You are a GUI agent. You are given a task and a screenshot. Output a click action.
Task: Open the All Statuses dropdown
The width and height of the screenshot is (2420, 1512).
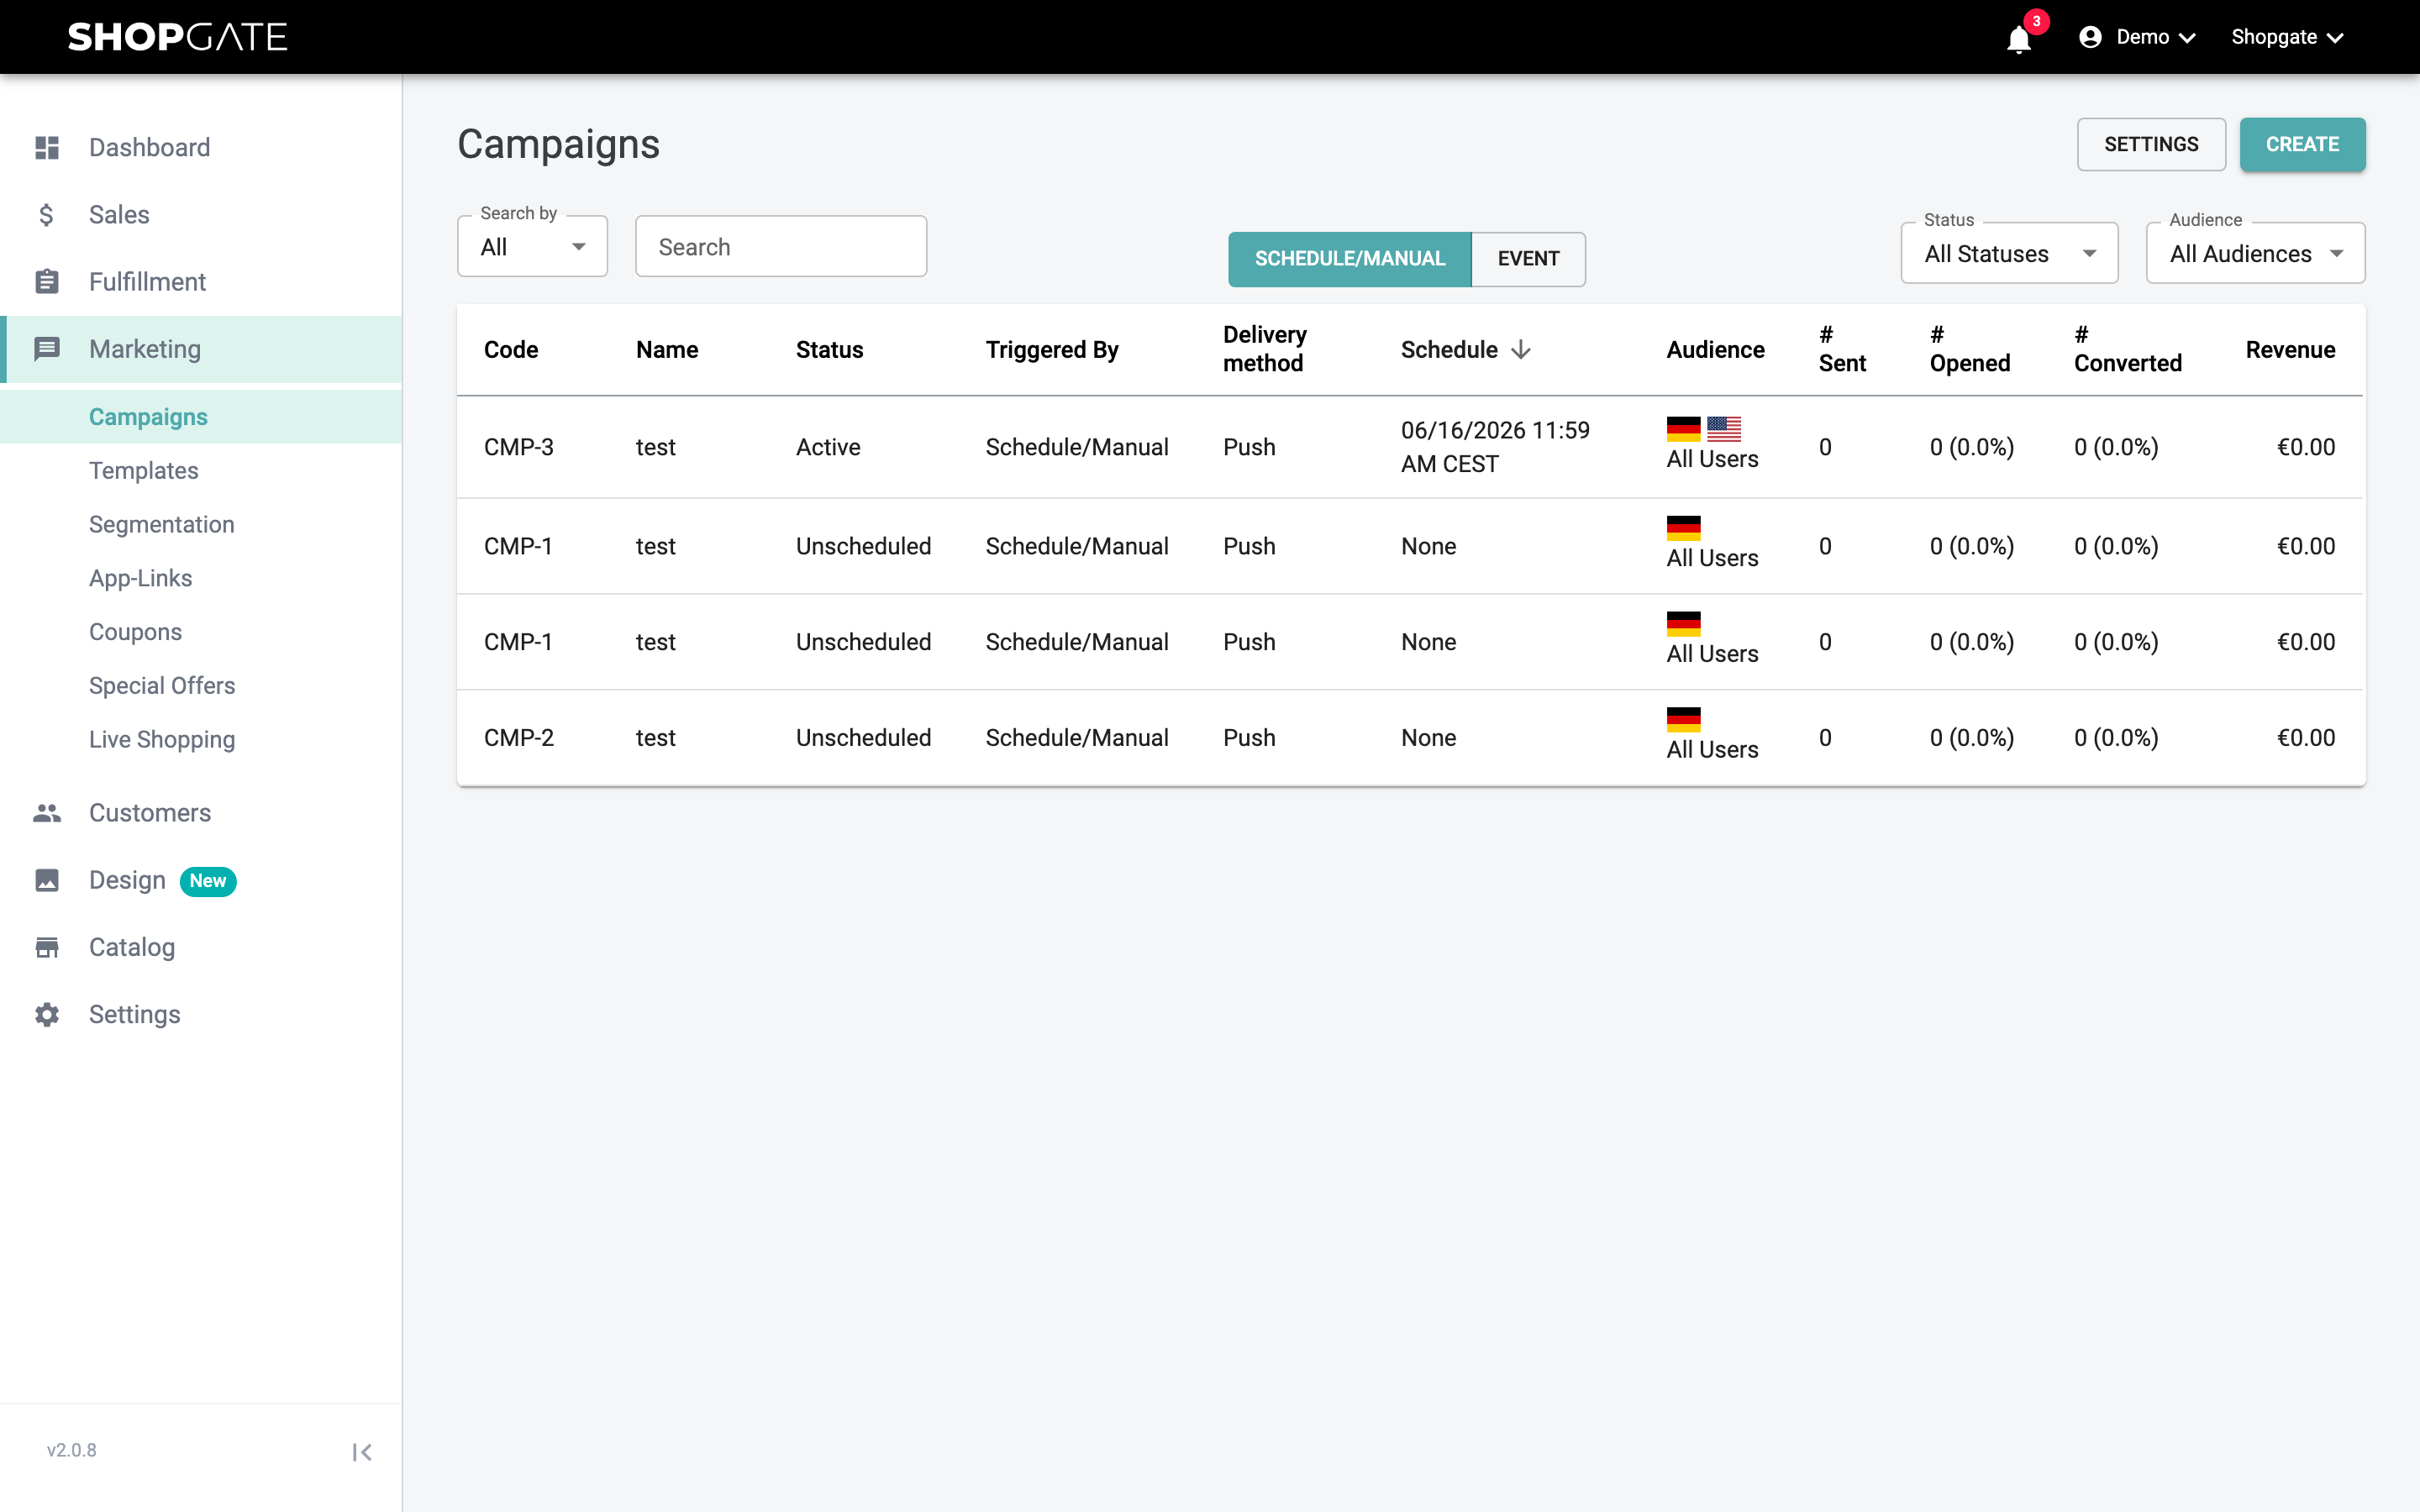pos(2009,253)
